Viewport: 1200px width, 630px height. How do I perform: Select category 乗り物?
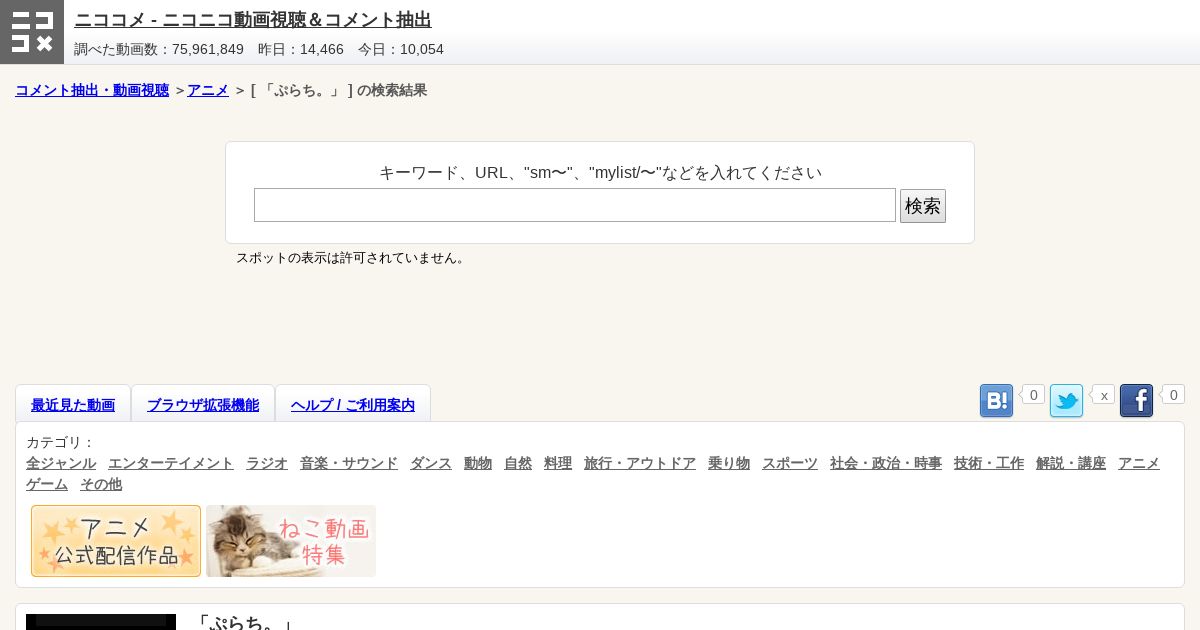(729, 463)
